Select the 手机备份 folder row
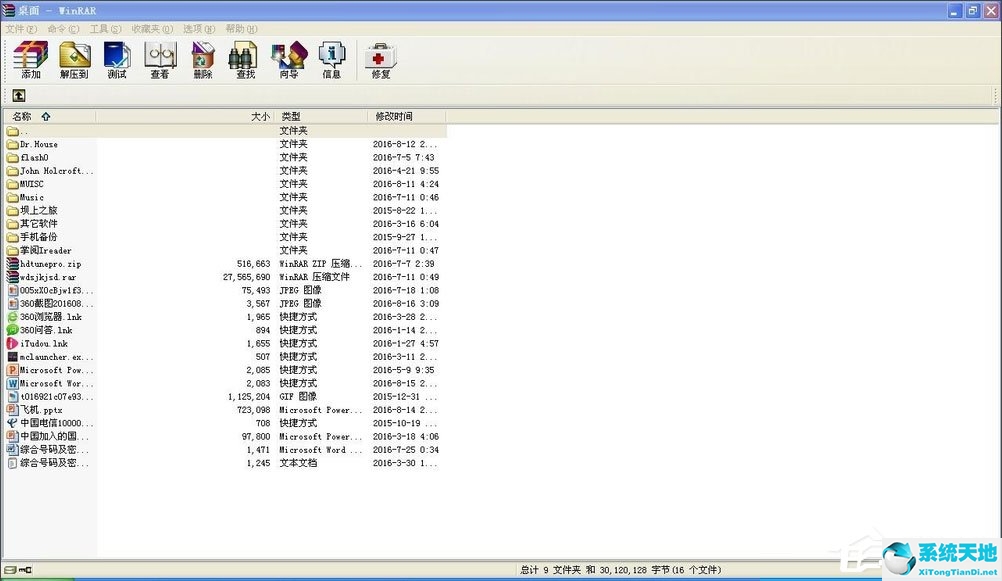The height and width of the screenshot is (581, 1002). [x=225, y=236]
